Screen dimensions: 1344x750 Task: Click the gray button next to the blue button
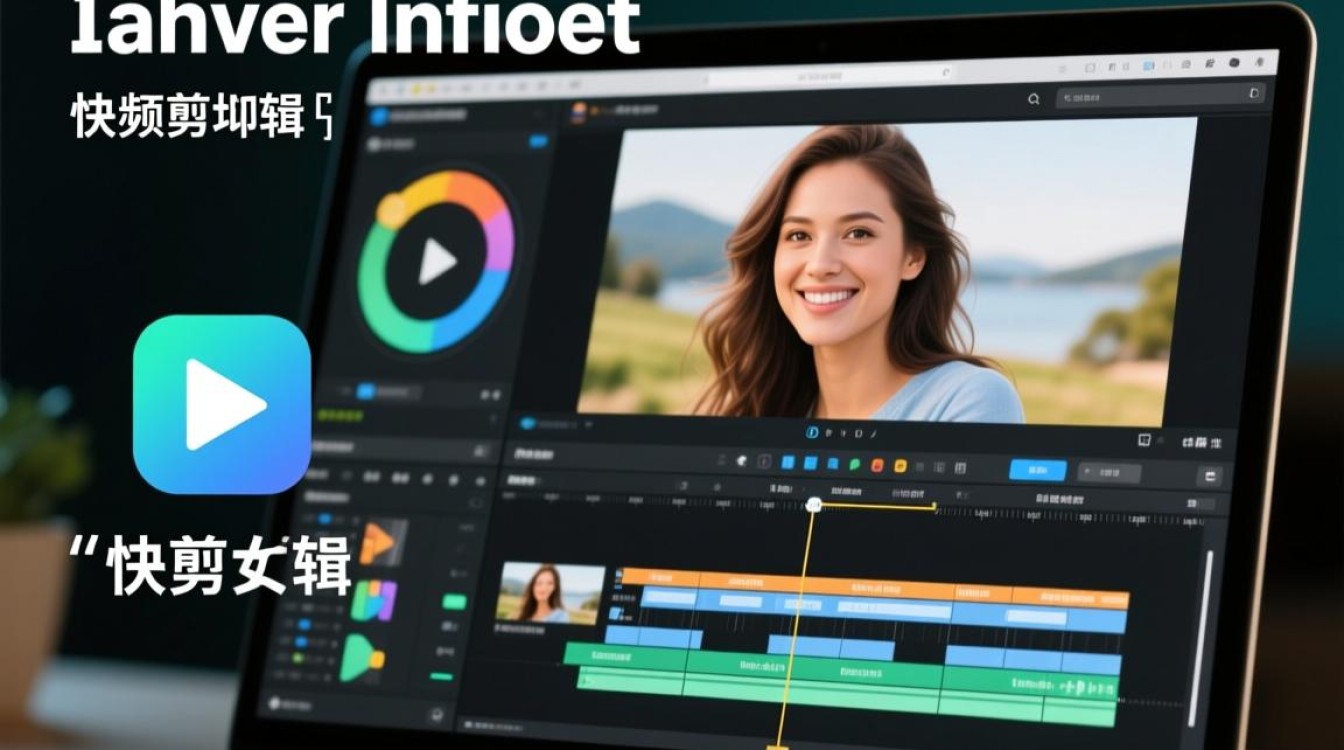(1108, 472)
